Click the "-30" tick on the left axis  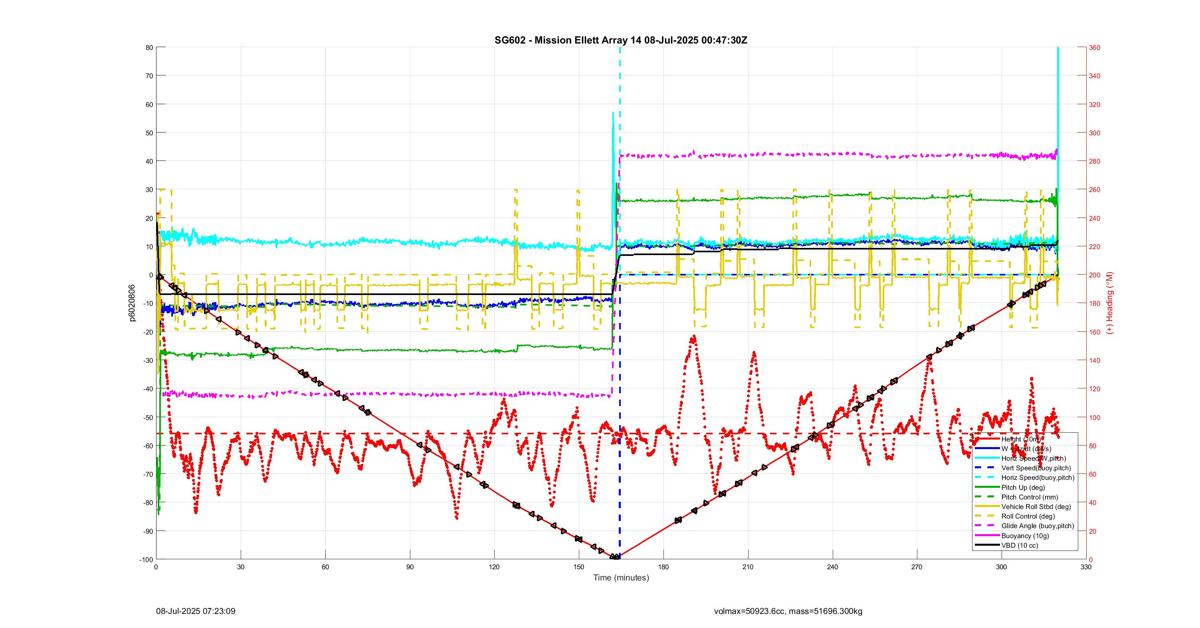(146, 360)
